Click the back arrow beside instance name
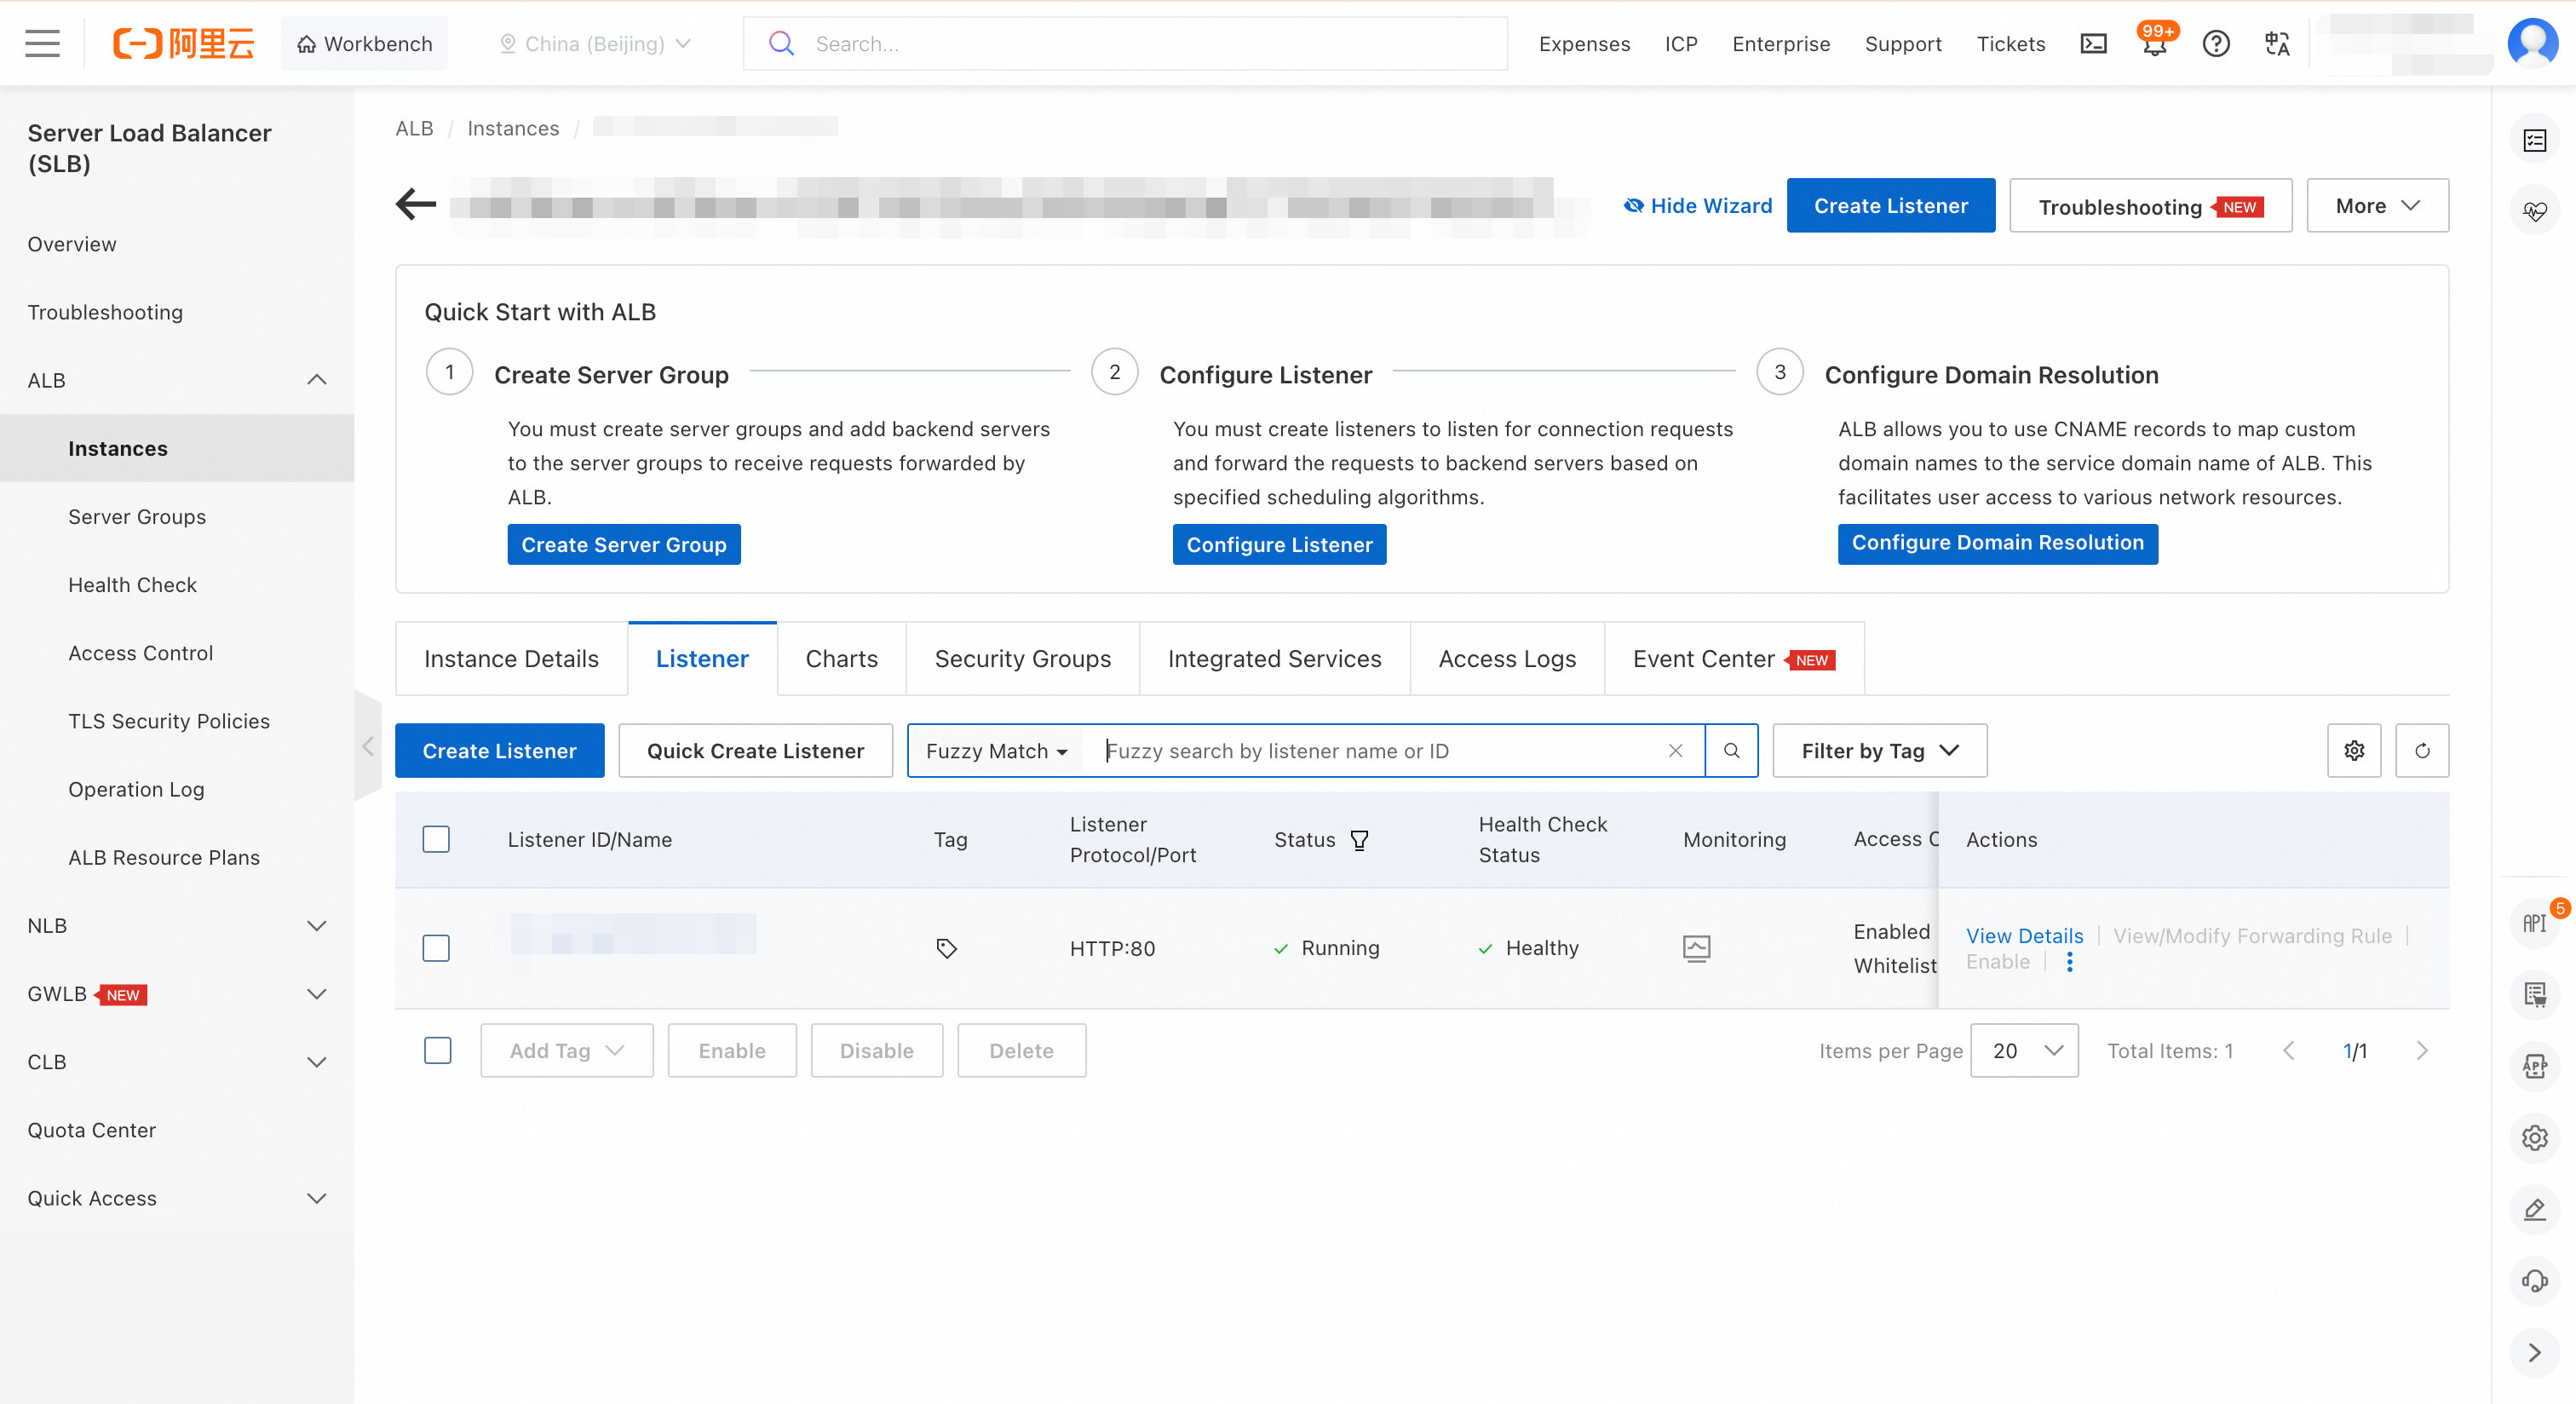 (416, 204)
